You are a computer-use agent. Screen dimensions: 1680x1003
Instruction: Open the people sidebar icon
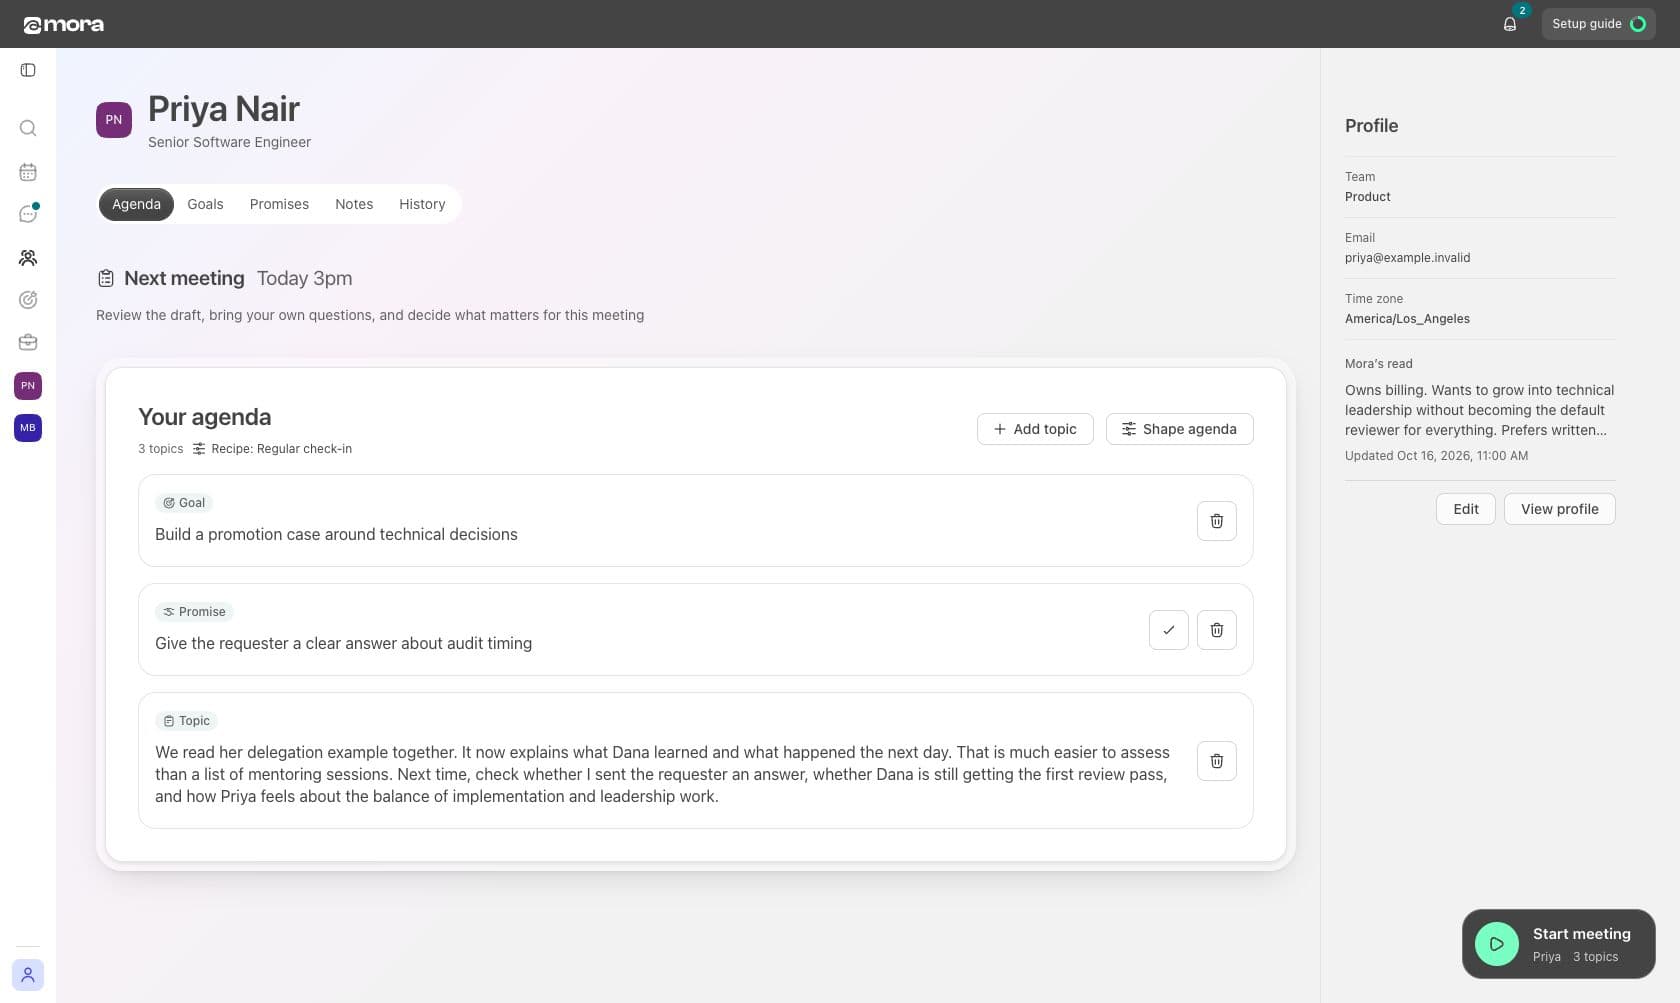point(28,258)
